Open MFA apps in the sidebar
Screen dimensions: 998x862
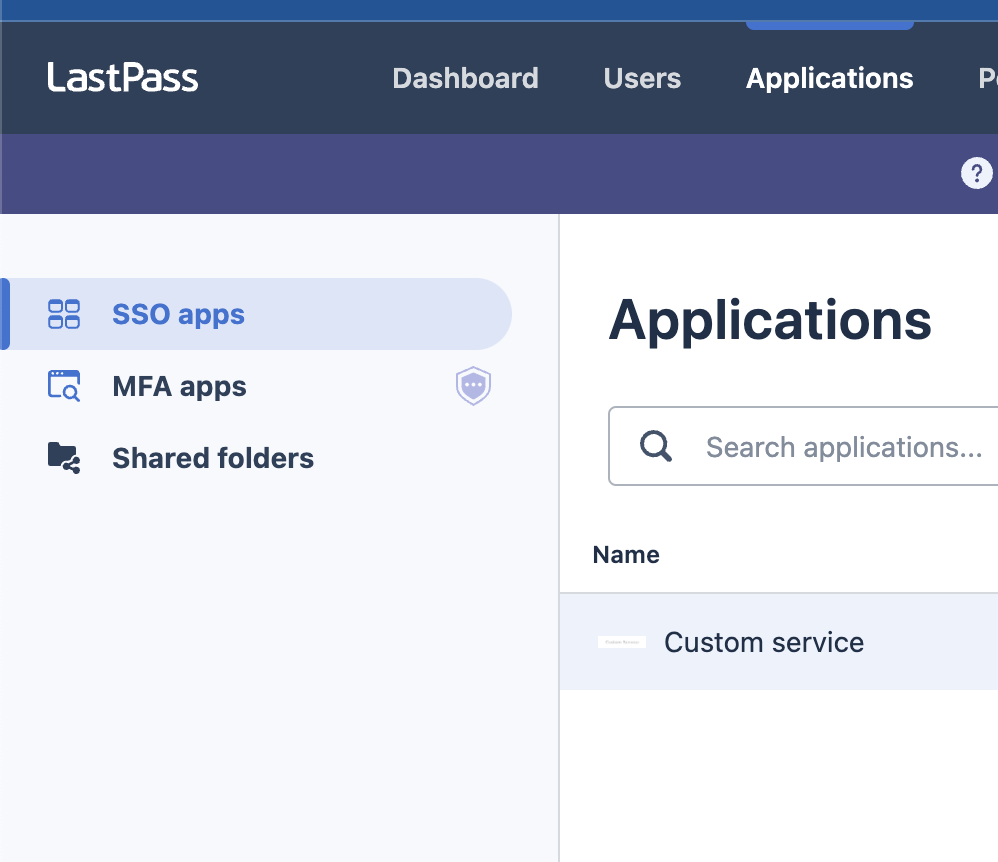[x=257, y=386]
